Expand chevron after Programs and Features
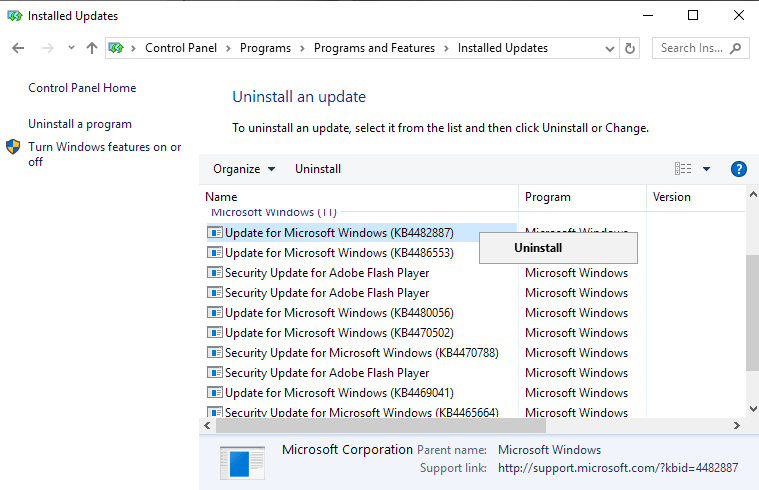 pyautogui.click(x=446, y=48)
